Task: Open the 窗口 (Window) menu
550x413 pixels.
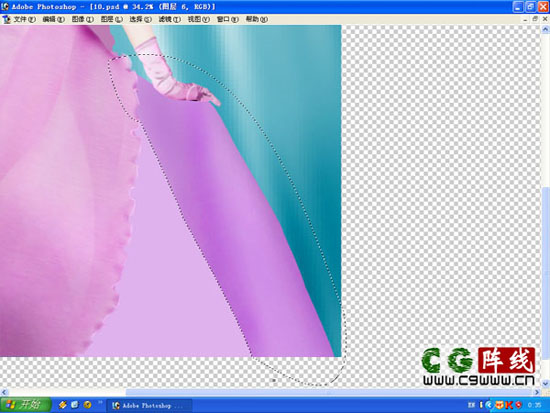Action: click(227, 19)
